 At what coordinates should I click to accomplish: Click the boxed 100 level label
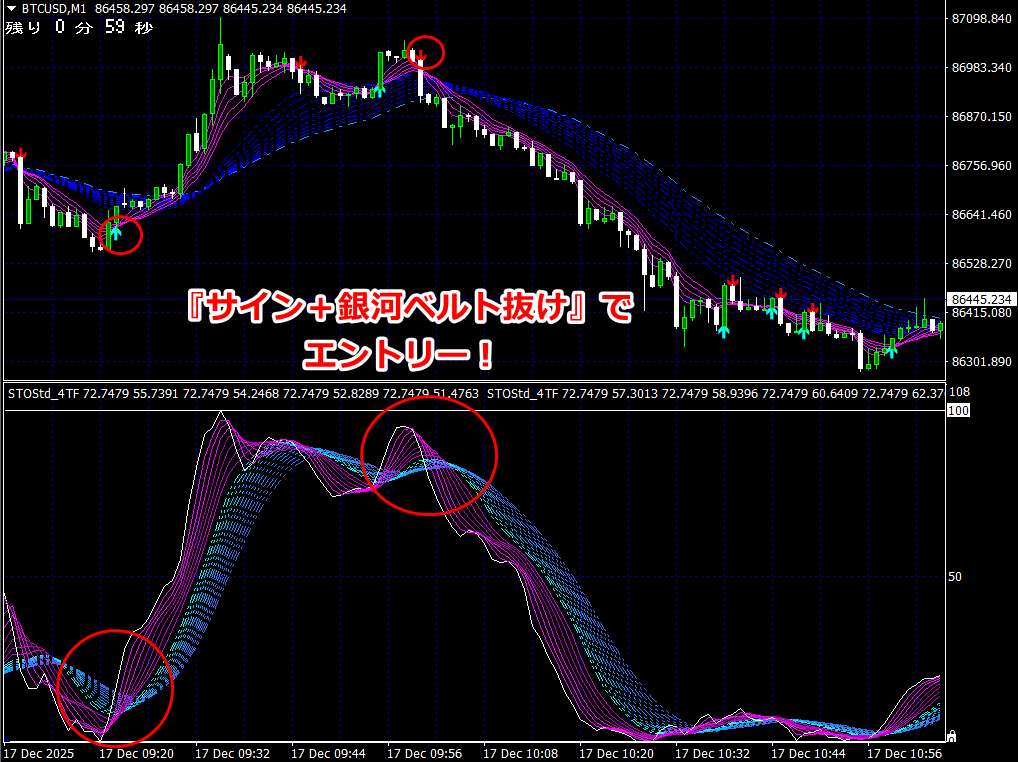pos(959,410)
